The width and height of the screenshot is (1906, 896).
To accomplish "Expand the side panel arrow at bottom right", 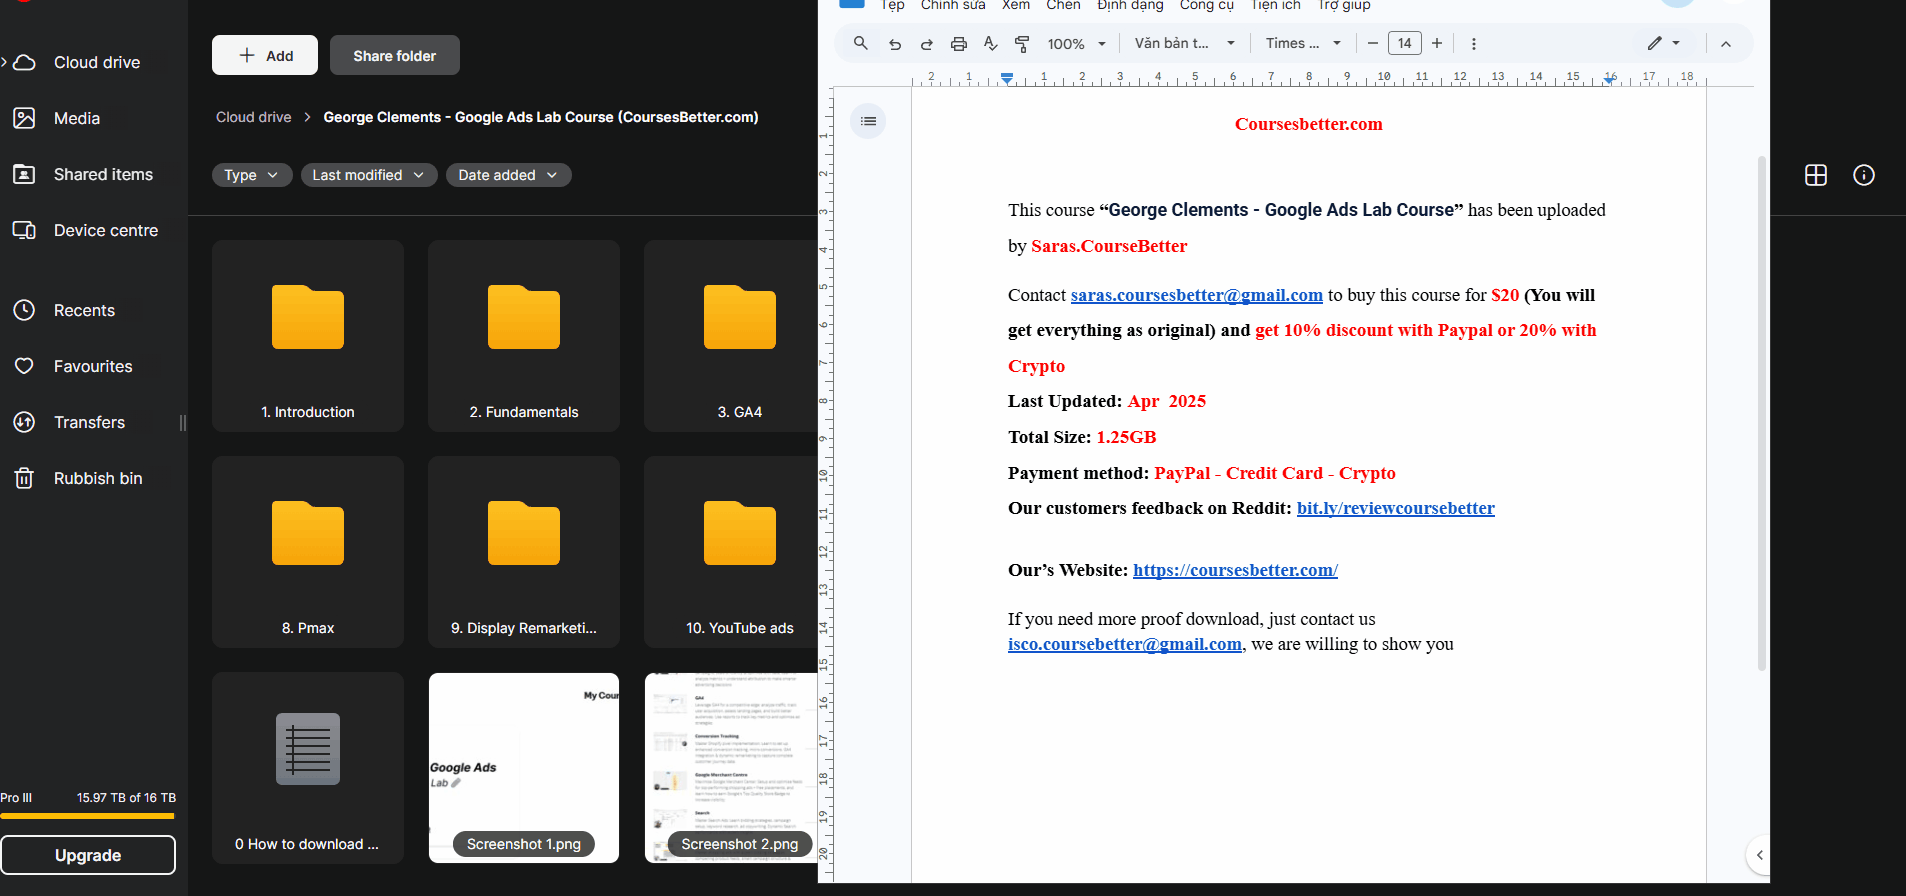I will point(1759,855).
